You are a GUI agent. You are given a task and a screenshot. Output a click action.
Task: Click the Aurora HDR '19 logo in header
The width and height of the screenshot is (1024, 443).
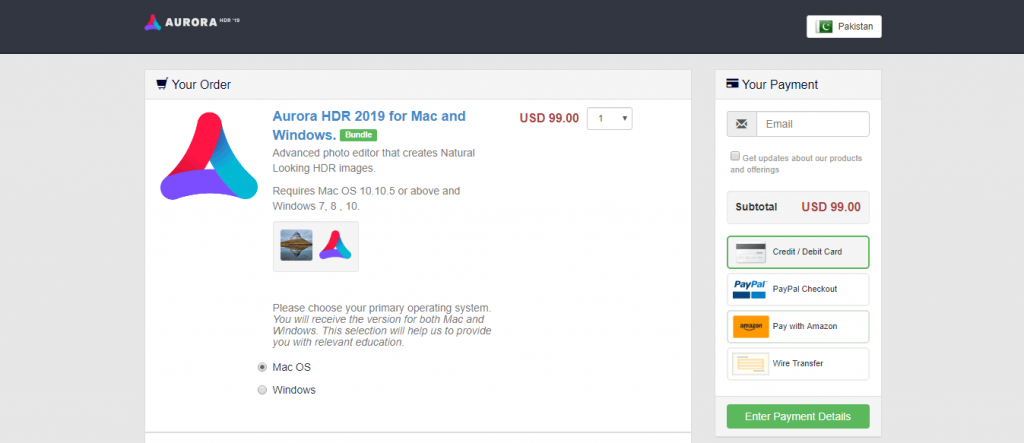click(x=192, y=22)
